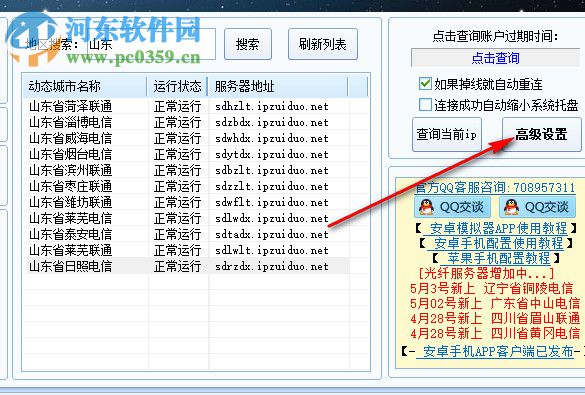Screen dimensions: 585x395
Task: Click server address sdwflt.ipzuiduo.net
Action: (272, 203)
